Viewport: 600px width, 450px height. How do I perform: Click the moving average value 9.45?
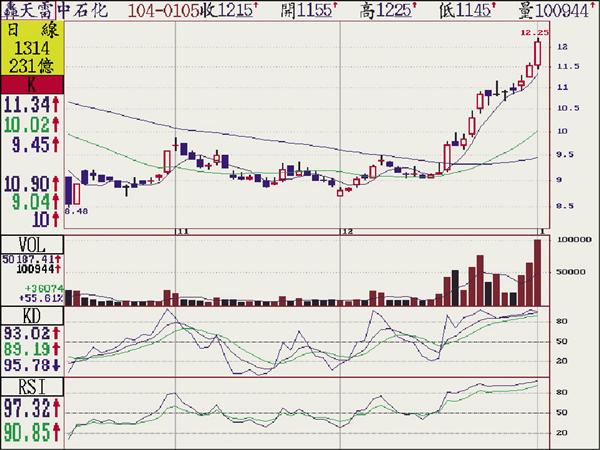pos(31,145)
